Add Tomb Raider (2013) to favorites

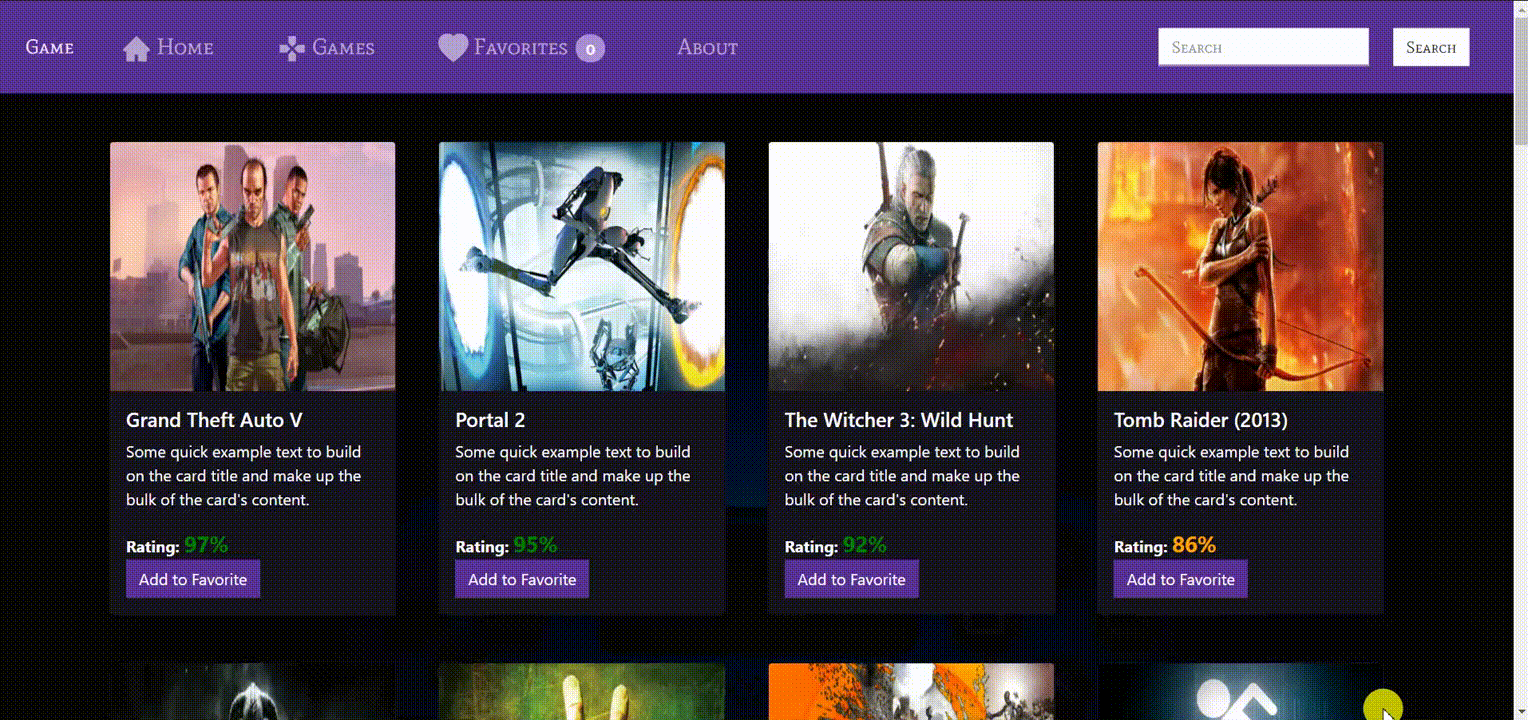click(x=1180, y=579)
